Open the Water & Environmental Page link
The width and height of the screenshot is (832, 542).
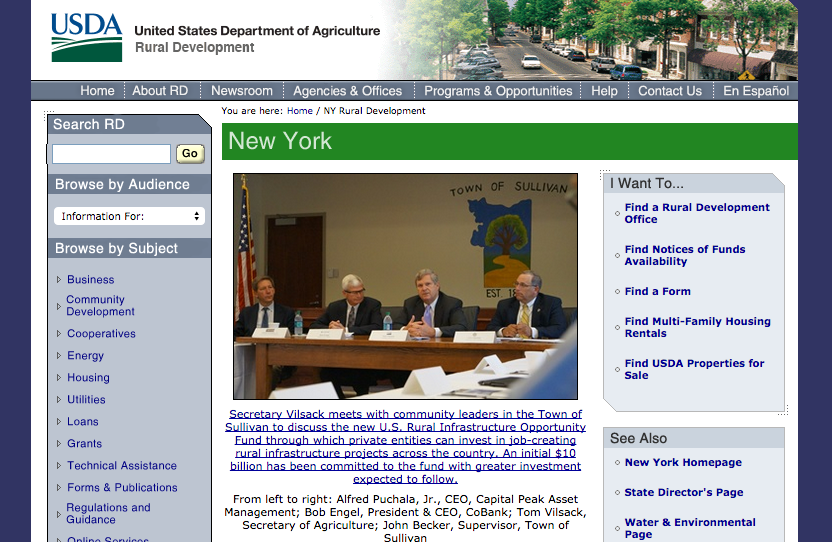[x=690, y=528]
